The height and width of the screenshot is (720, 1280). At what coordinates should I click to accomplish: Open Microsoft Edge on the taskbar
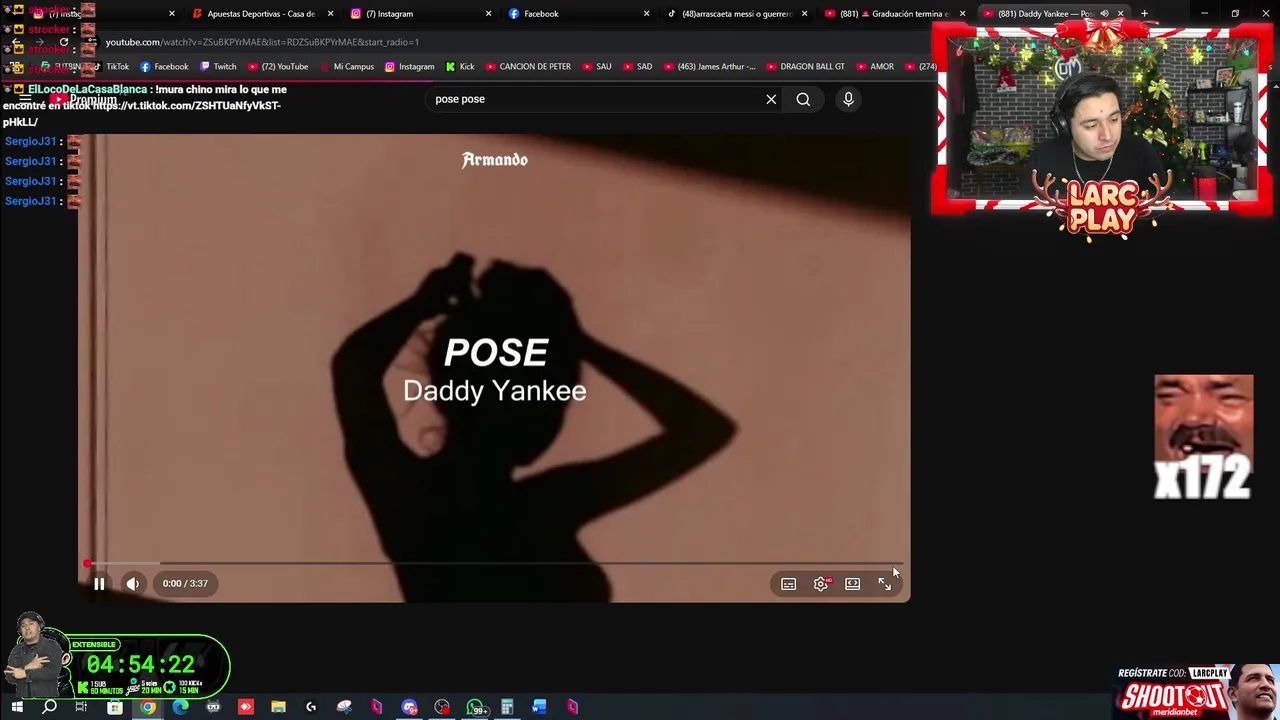tap(180, 708)
